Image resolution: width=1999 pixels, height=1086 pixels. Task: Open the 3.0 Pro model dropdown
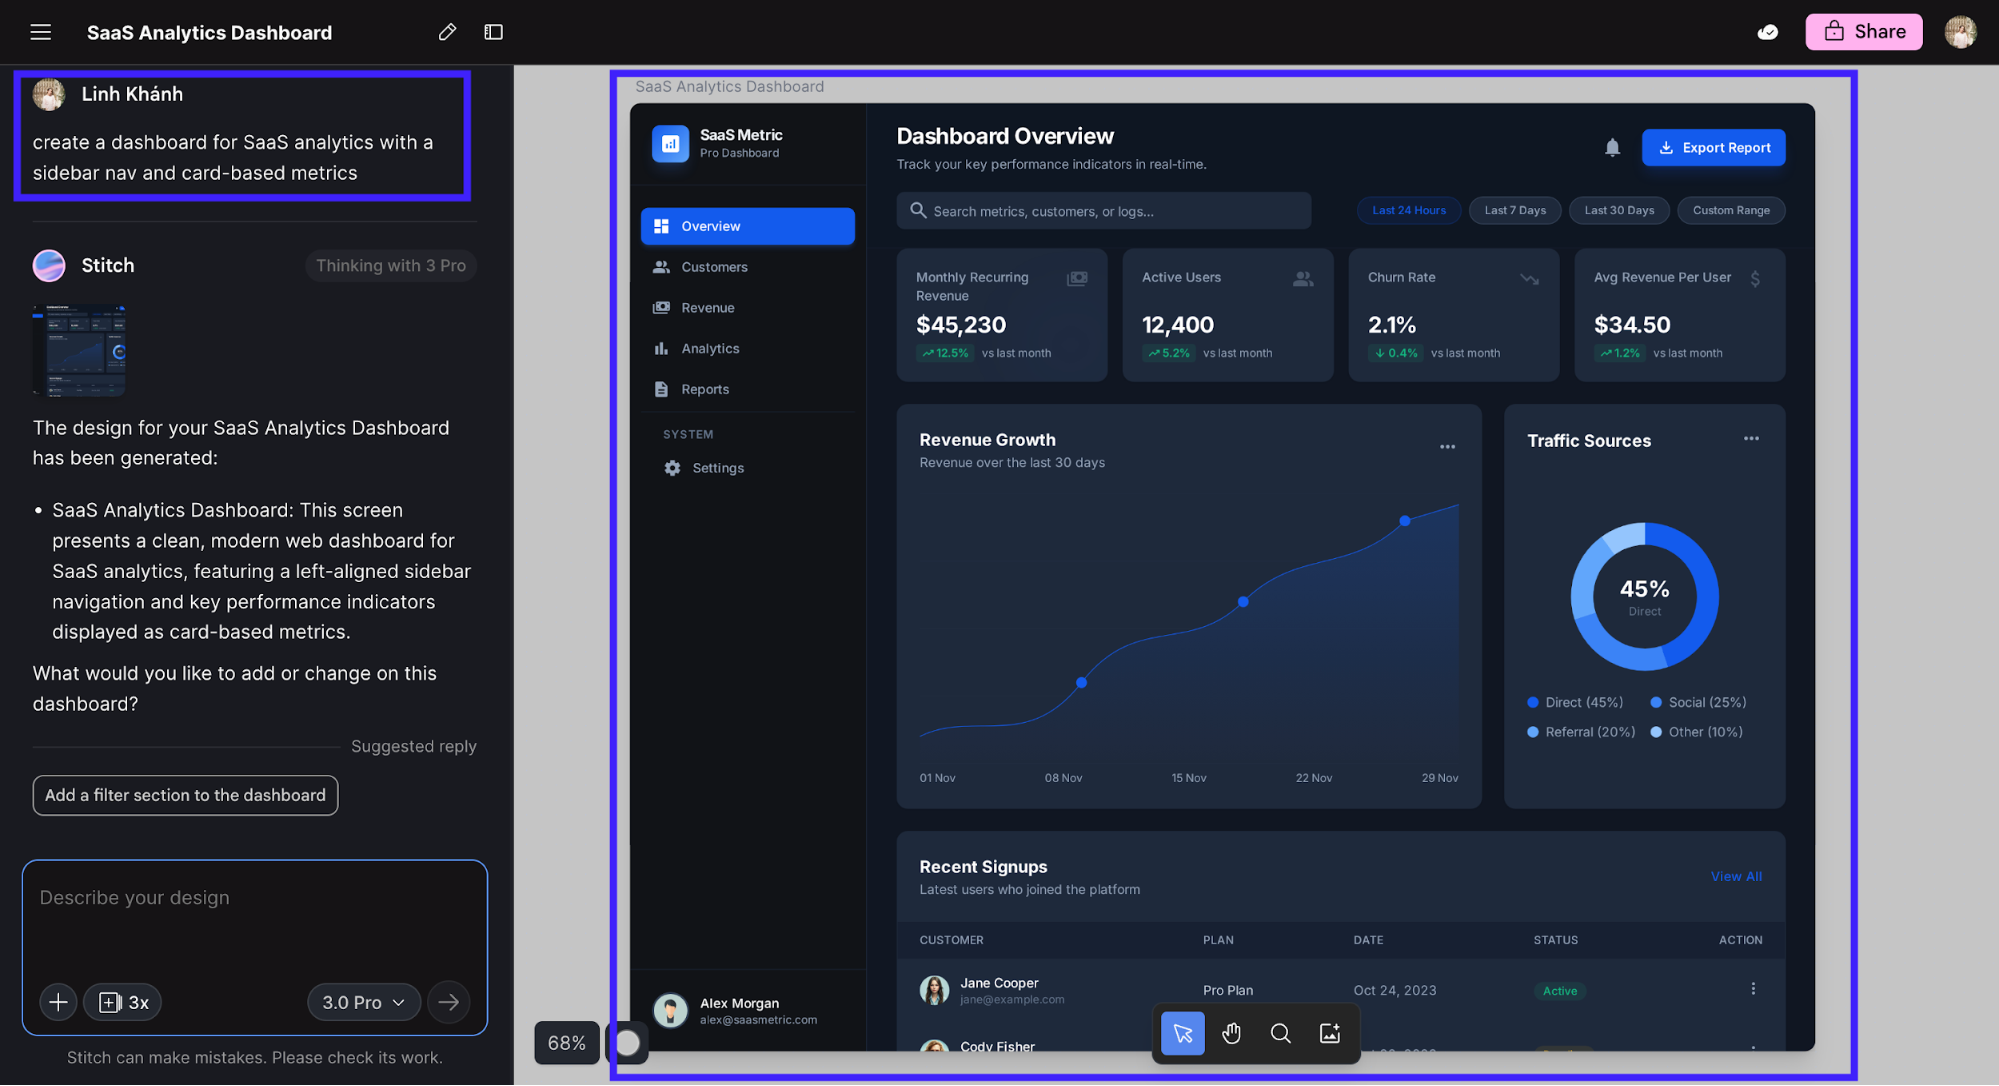(x=363, y=1002)
